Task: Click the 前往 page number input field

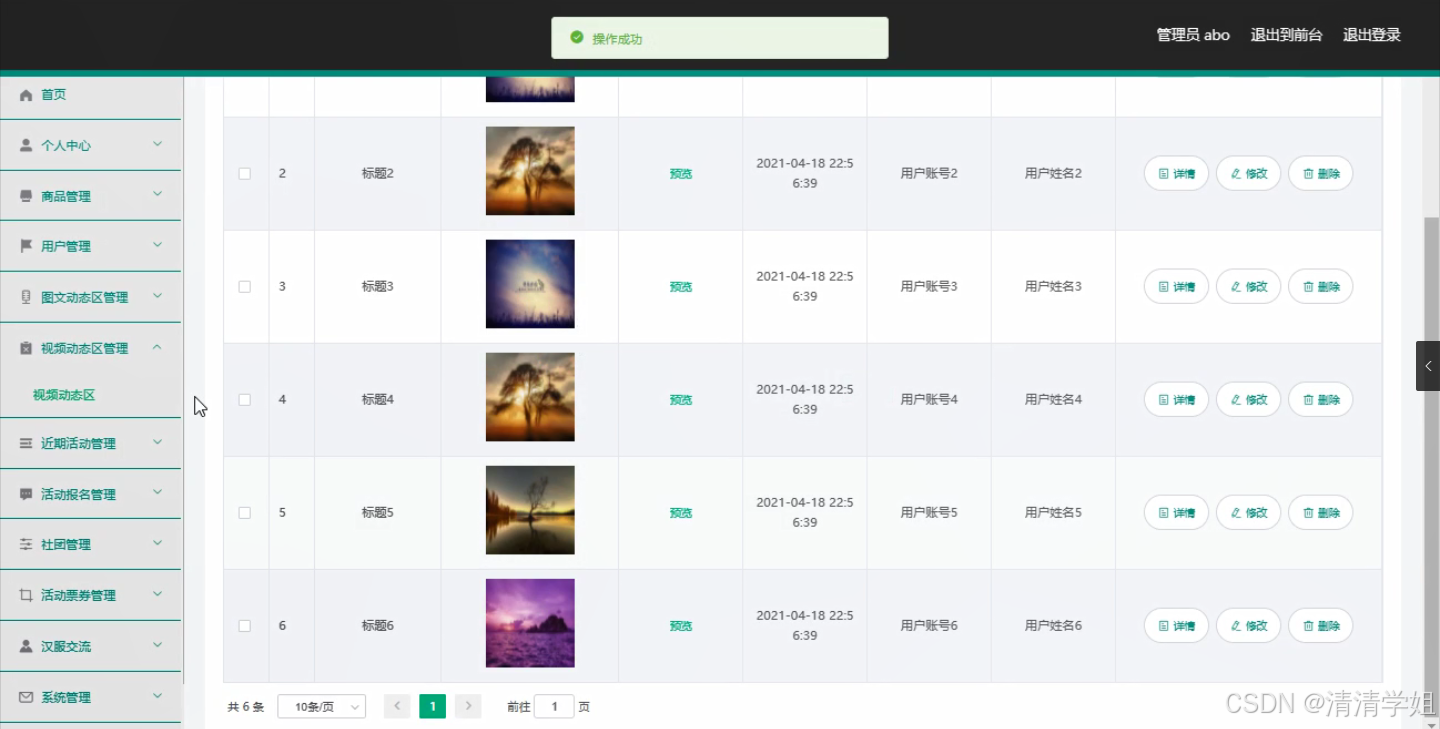Action: tap(554, 705)
